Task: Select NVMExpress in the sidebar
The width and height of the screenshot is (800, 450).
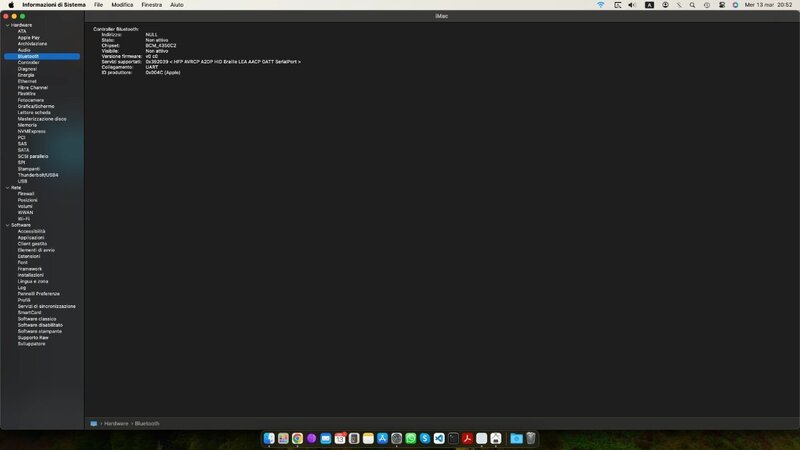Action: coord(32,131)
